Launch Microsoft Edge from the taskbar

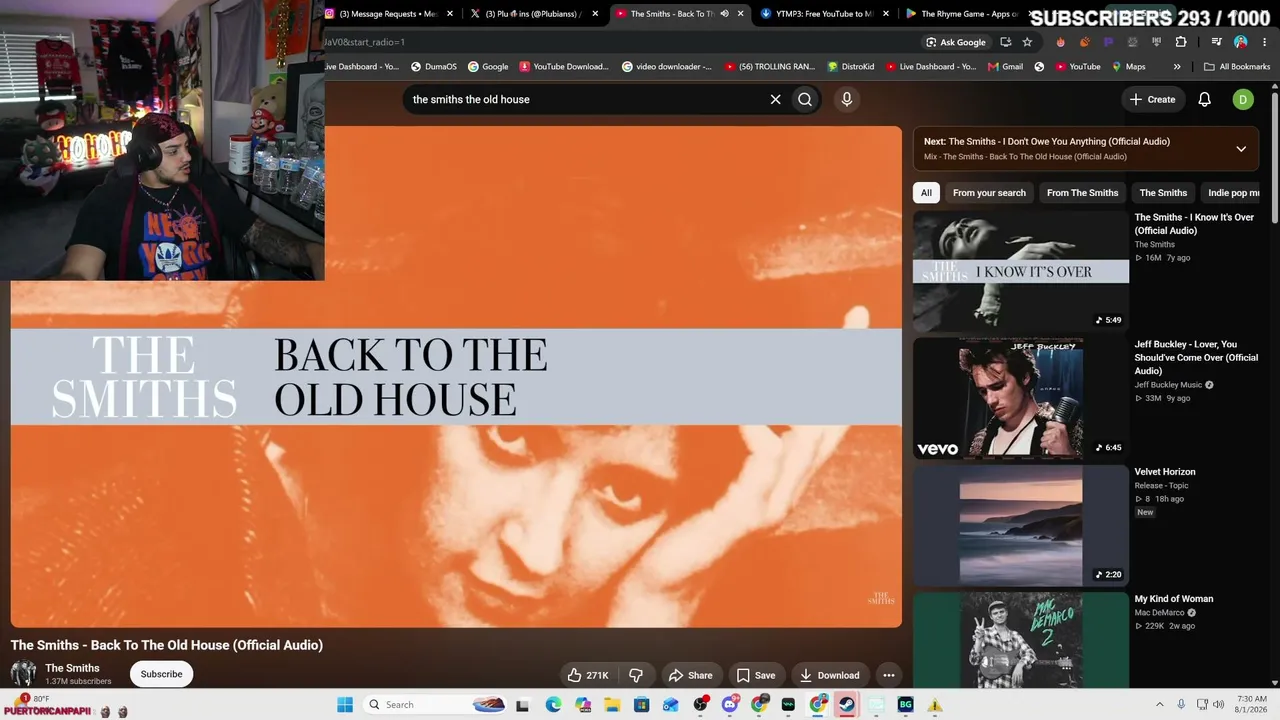click(x=553, y=705)
